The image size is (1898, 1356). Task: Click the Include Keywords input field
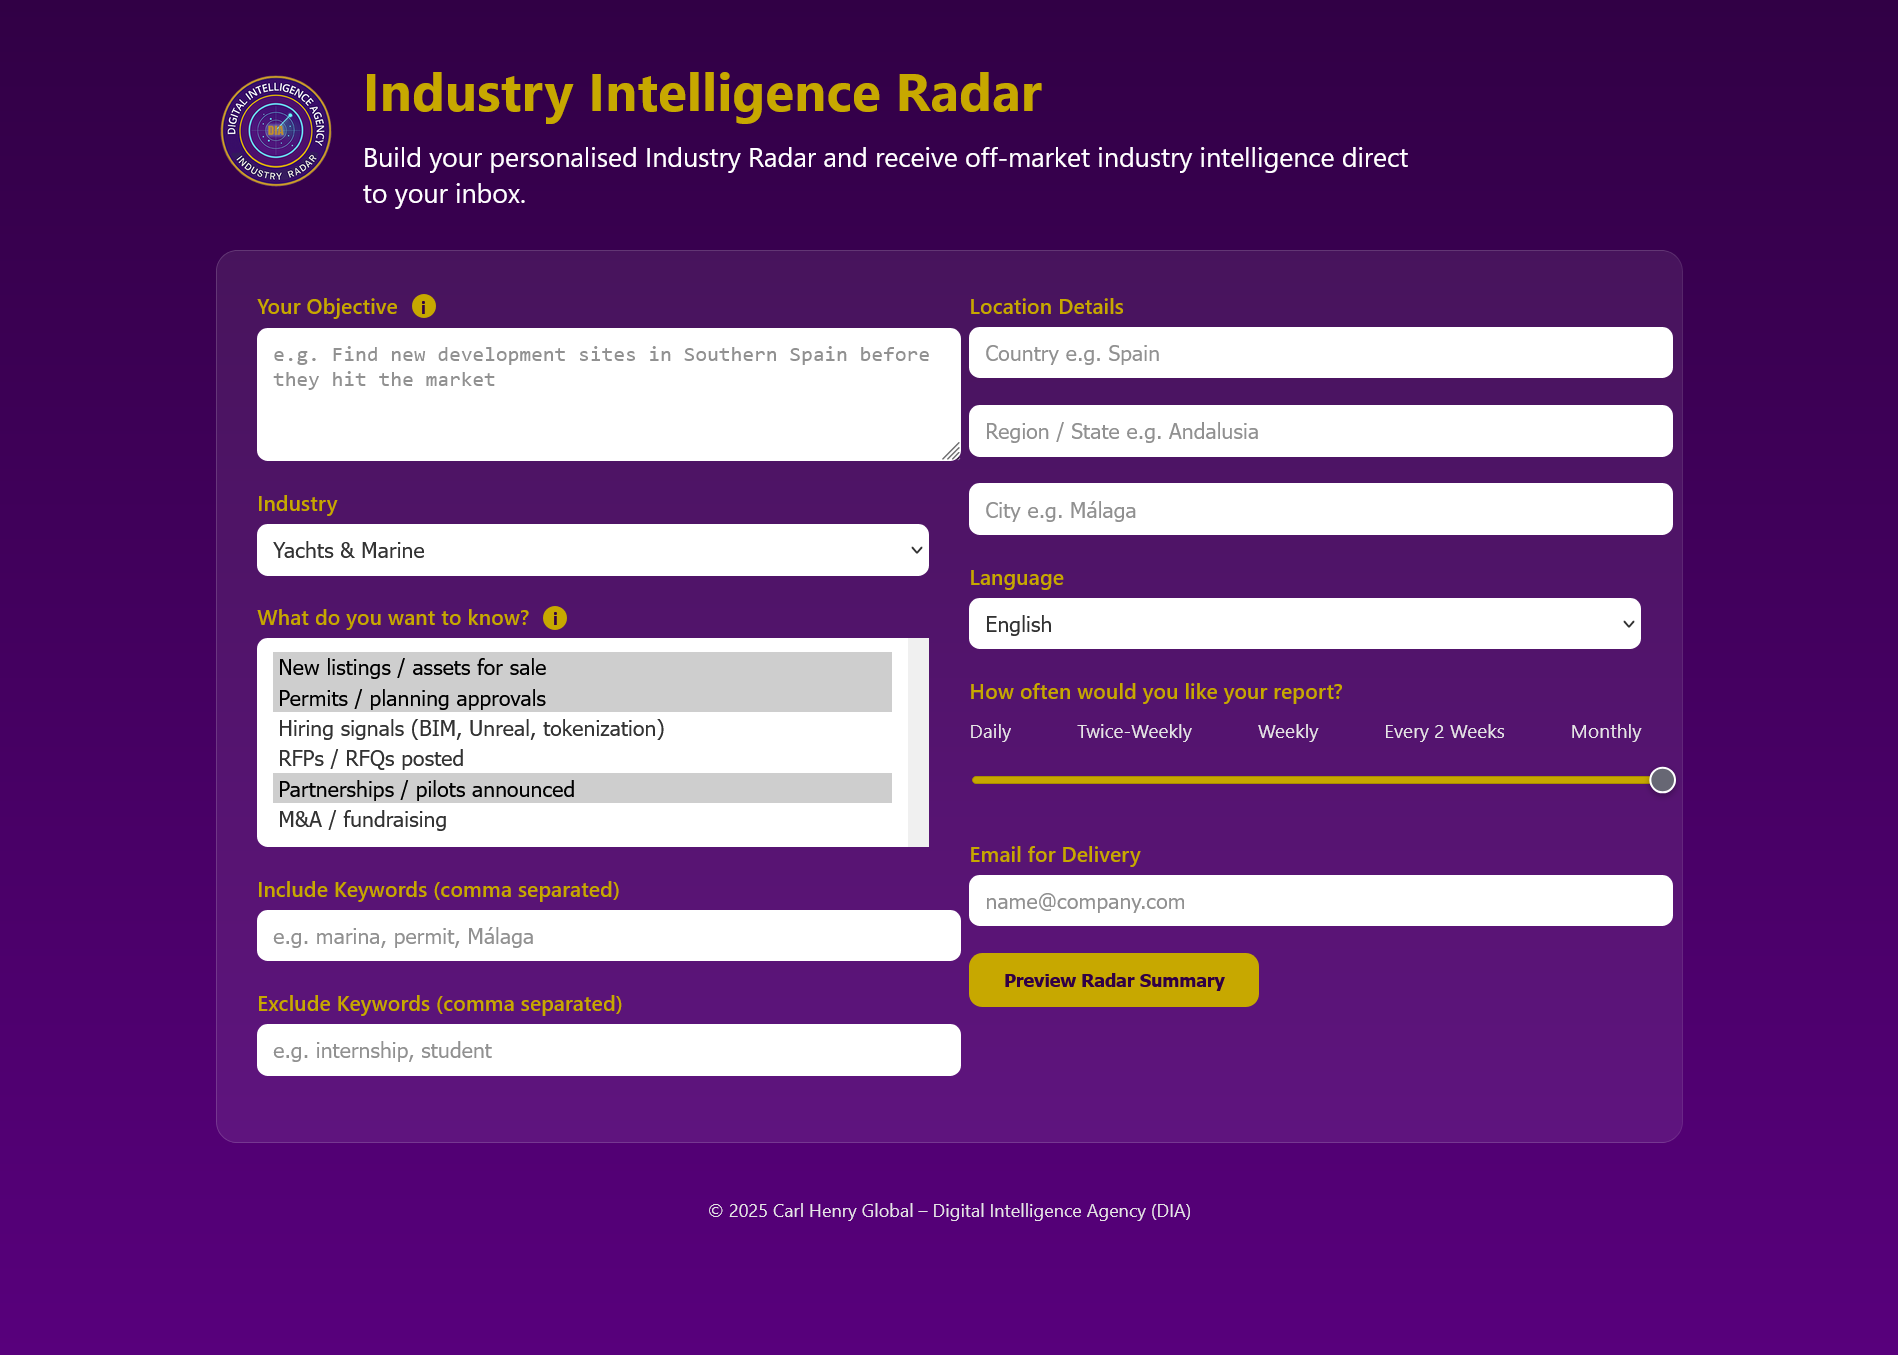coord(608,936)
